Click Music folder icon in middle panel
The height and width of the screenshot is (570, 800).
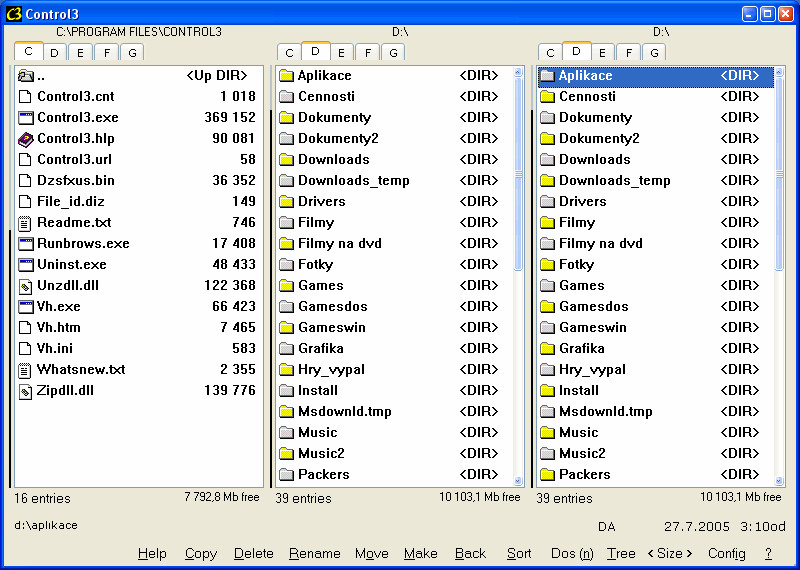click(287, 433)
